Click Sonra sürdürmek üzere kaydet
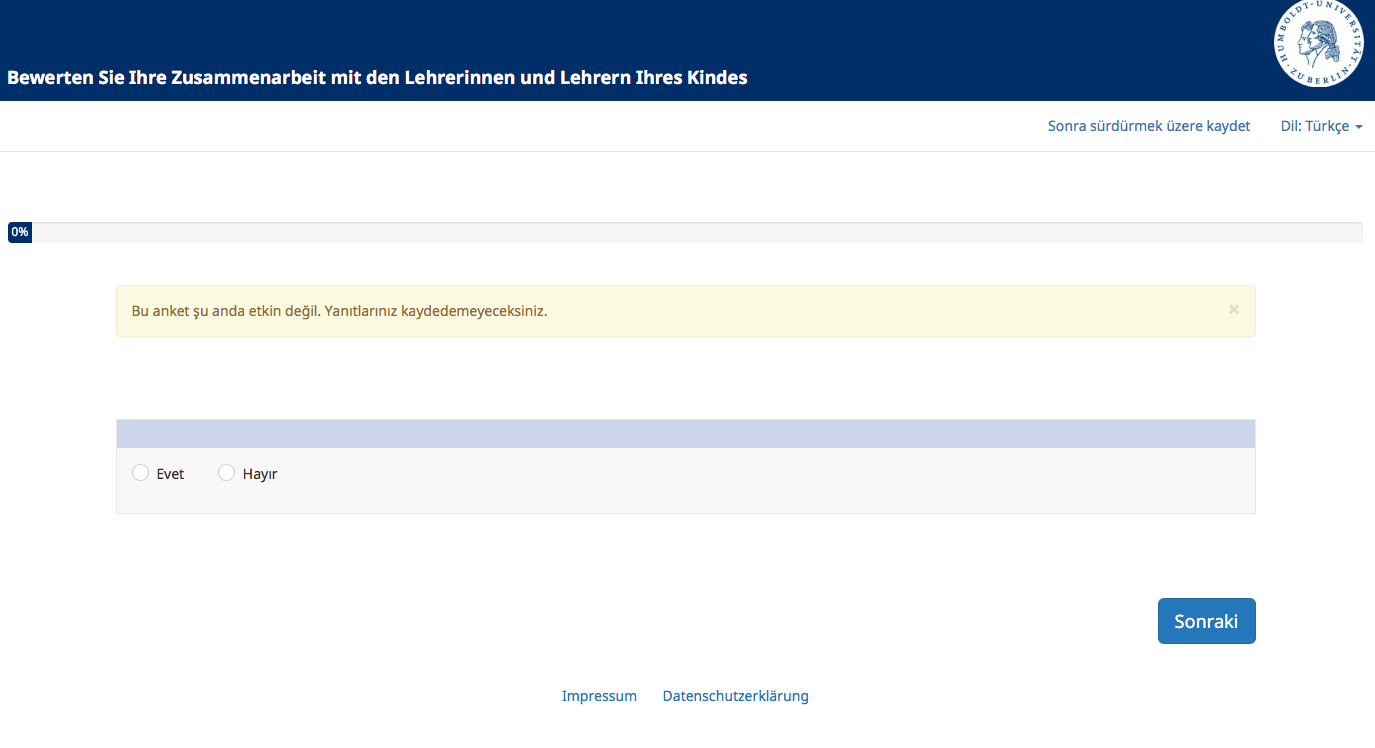 [x=1148, y=126]
